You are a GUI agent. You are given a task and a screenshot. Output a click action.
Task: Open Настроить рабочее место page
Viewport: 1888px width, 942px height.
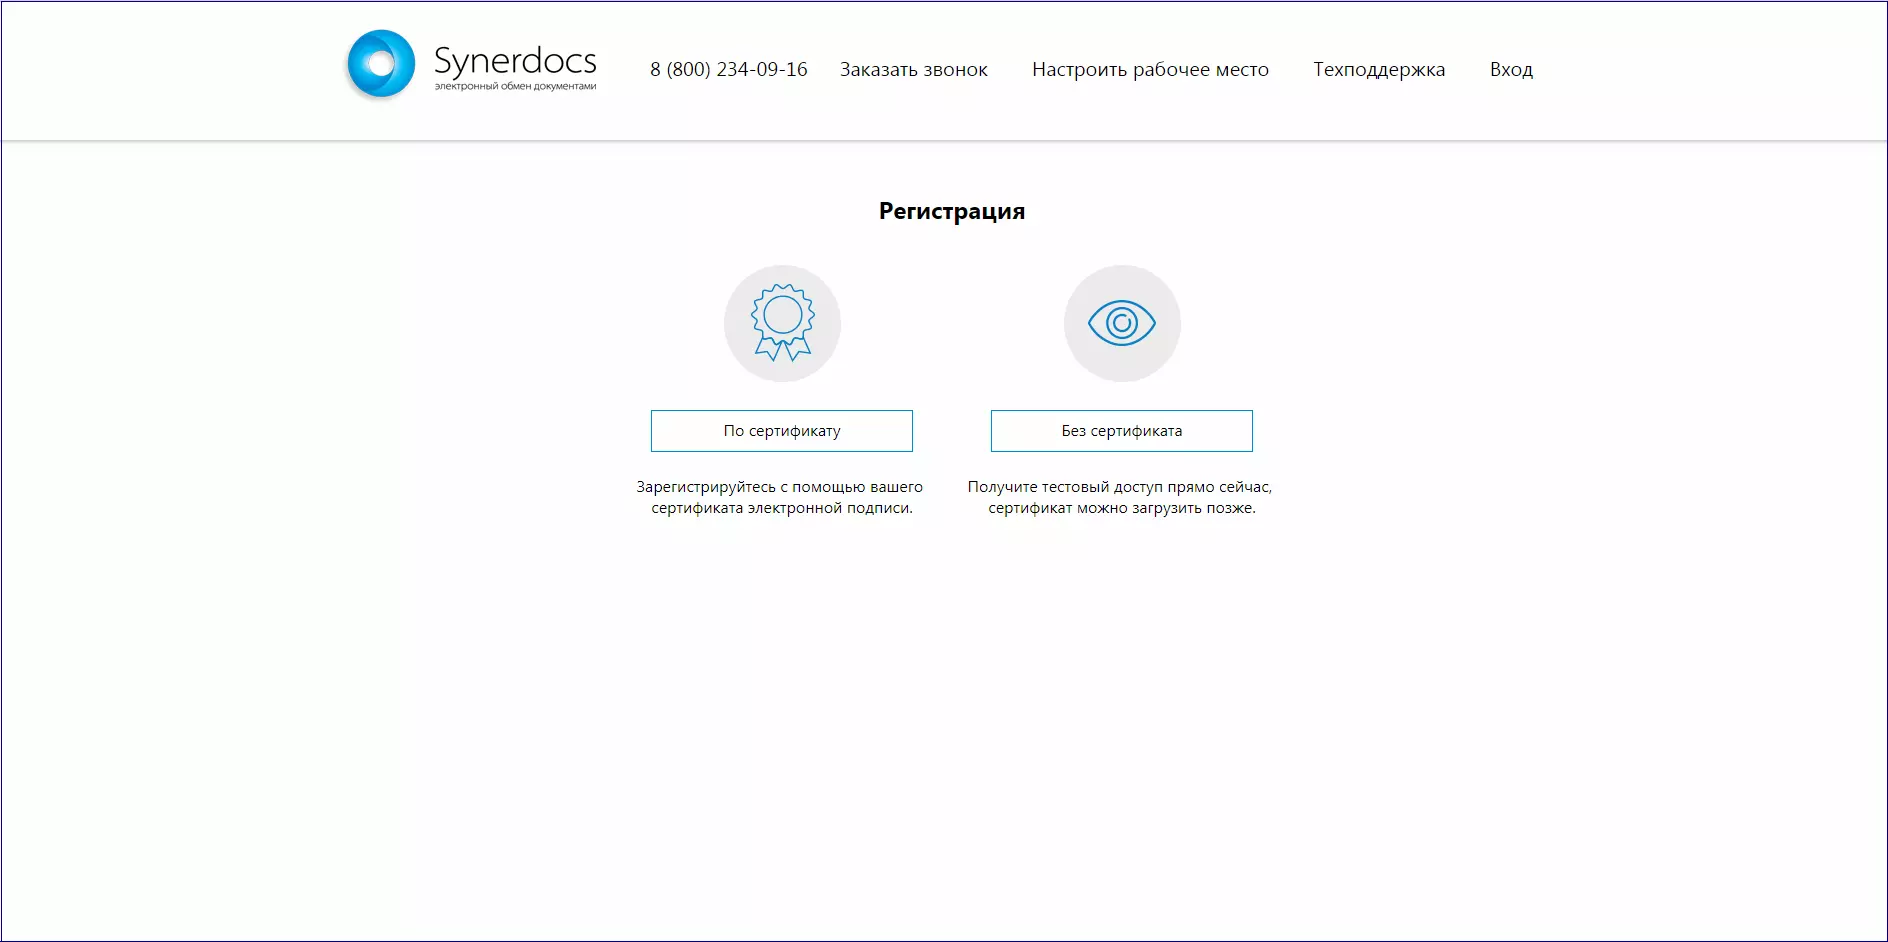(1150, 70)
